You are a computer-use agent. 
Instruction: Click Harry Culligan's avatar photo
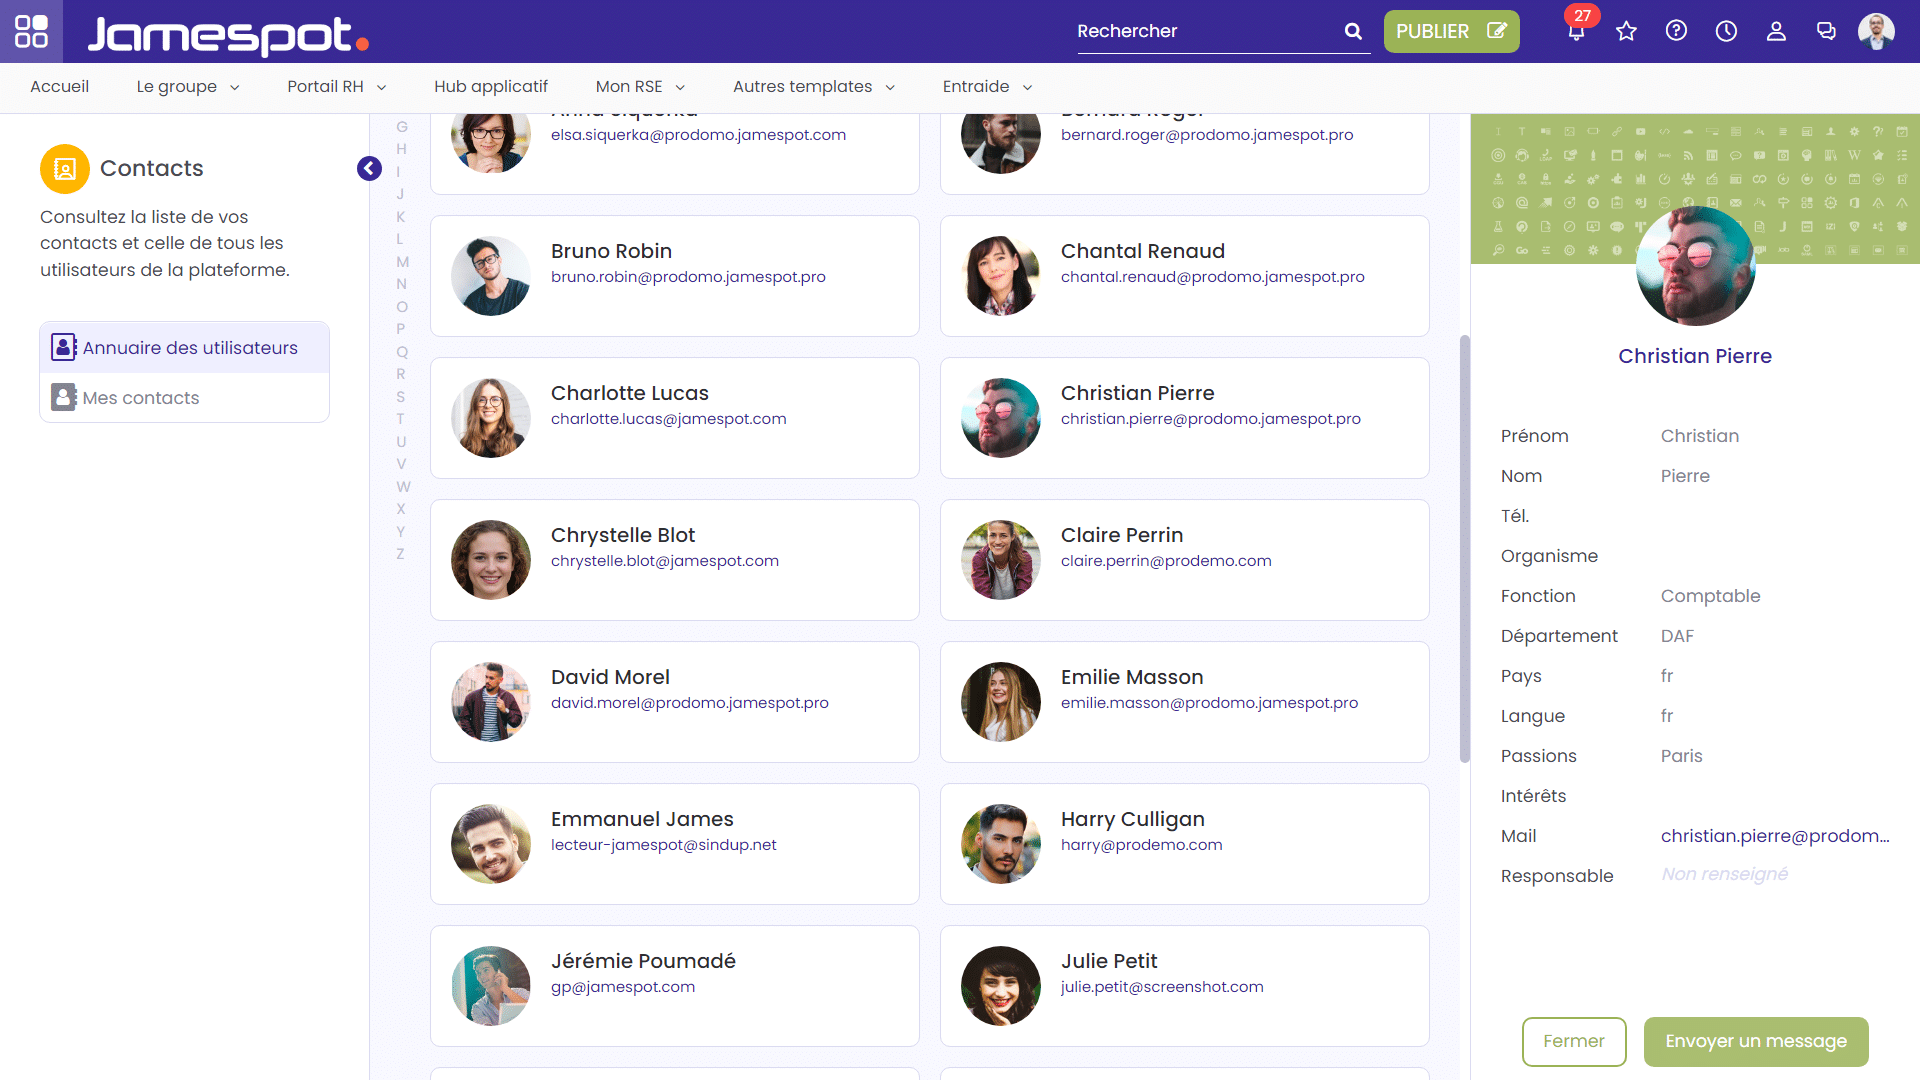click(x=1001, y=844)
